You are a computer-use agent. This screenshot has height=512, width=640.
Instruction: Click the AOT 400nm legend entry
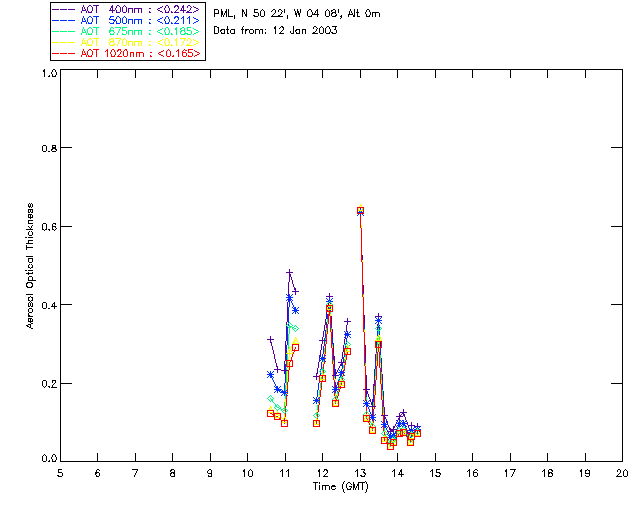tap(127, 9)
